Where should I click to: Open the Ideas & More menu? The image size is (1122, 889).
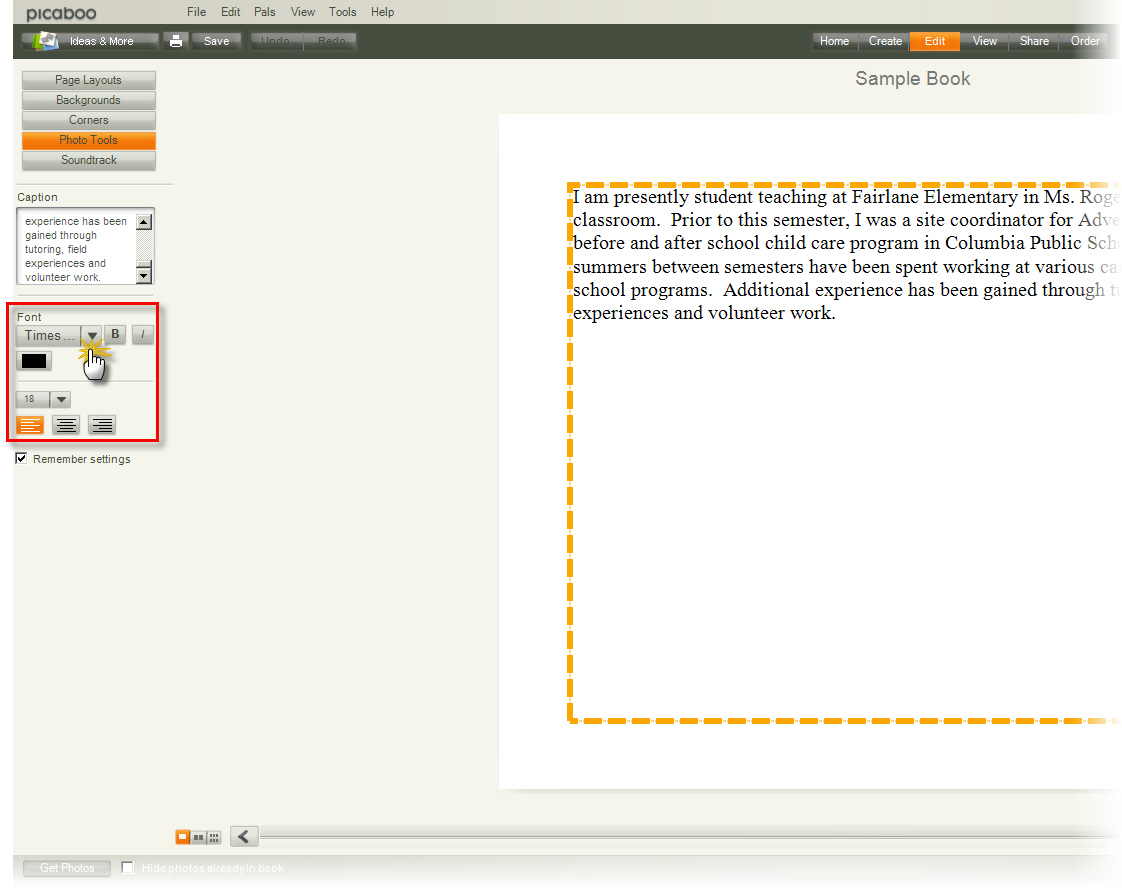coord(91,41)
